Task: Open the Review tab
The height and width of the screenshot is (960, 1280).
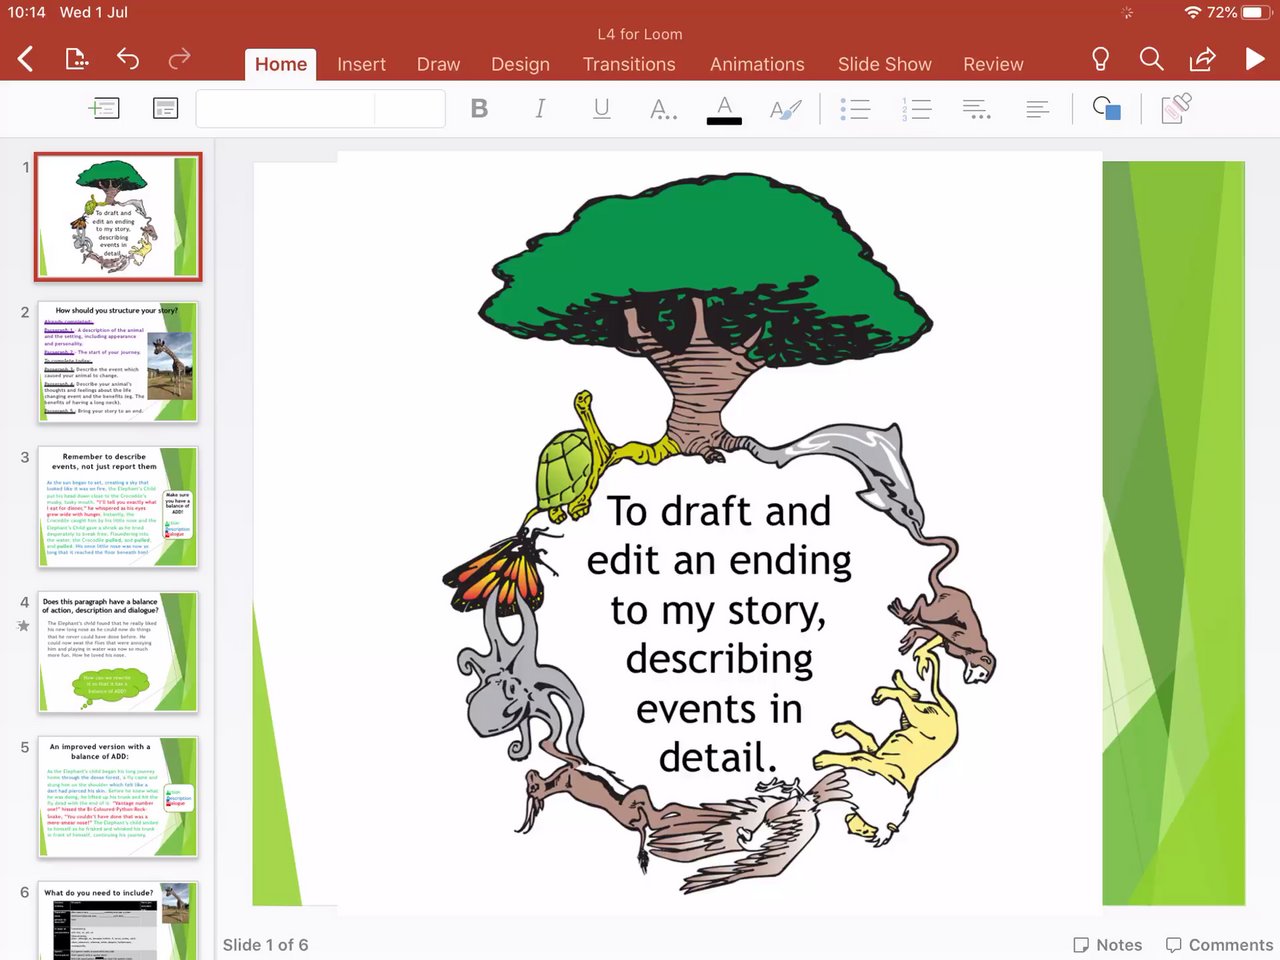Action: (x=993, y=64)
